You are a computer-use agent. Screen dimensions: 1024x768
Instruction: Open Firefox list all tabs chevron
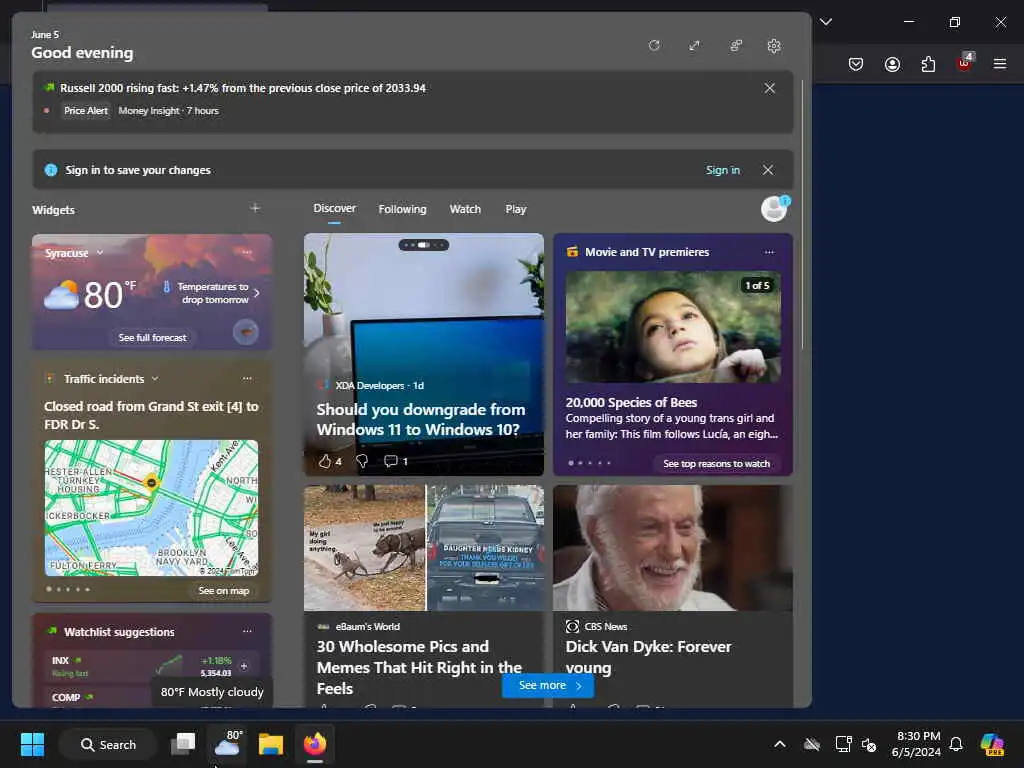tap(826, 22)
